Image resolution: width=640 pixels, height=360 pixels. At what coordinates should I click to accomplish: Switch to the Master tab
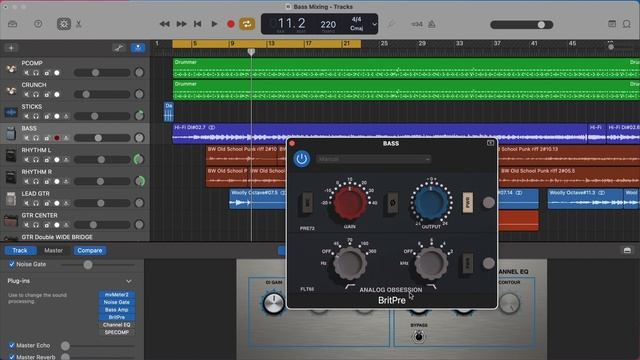point(53,250)
